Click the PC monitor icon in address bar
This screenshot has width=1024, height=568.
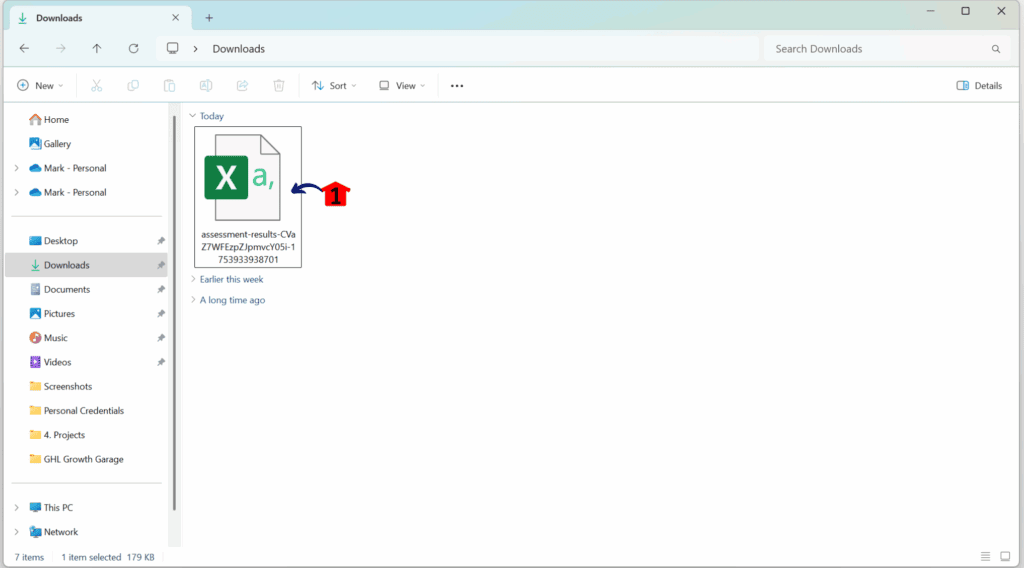(x=172, y=48)
